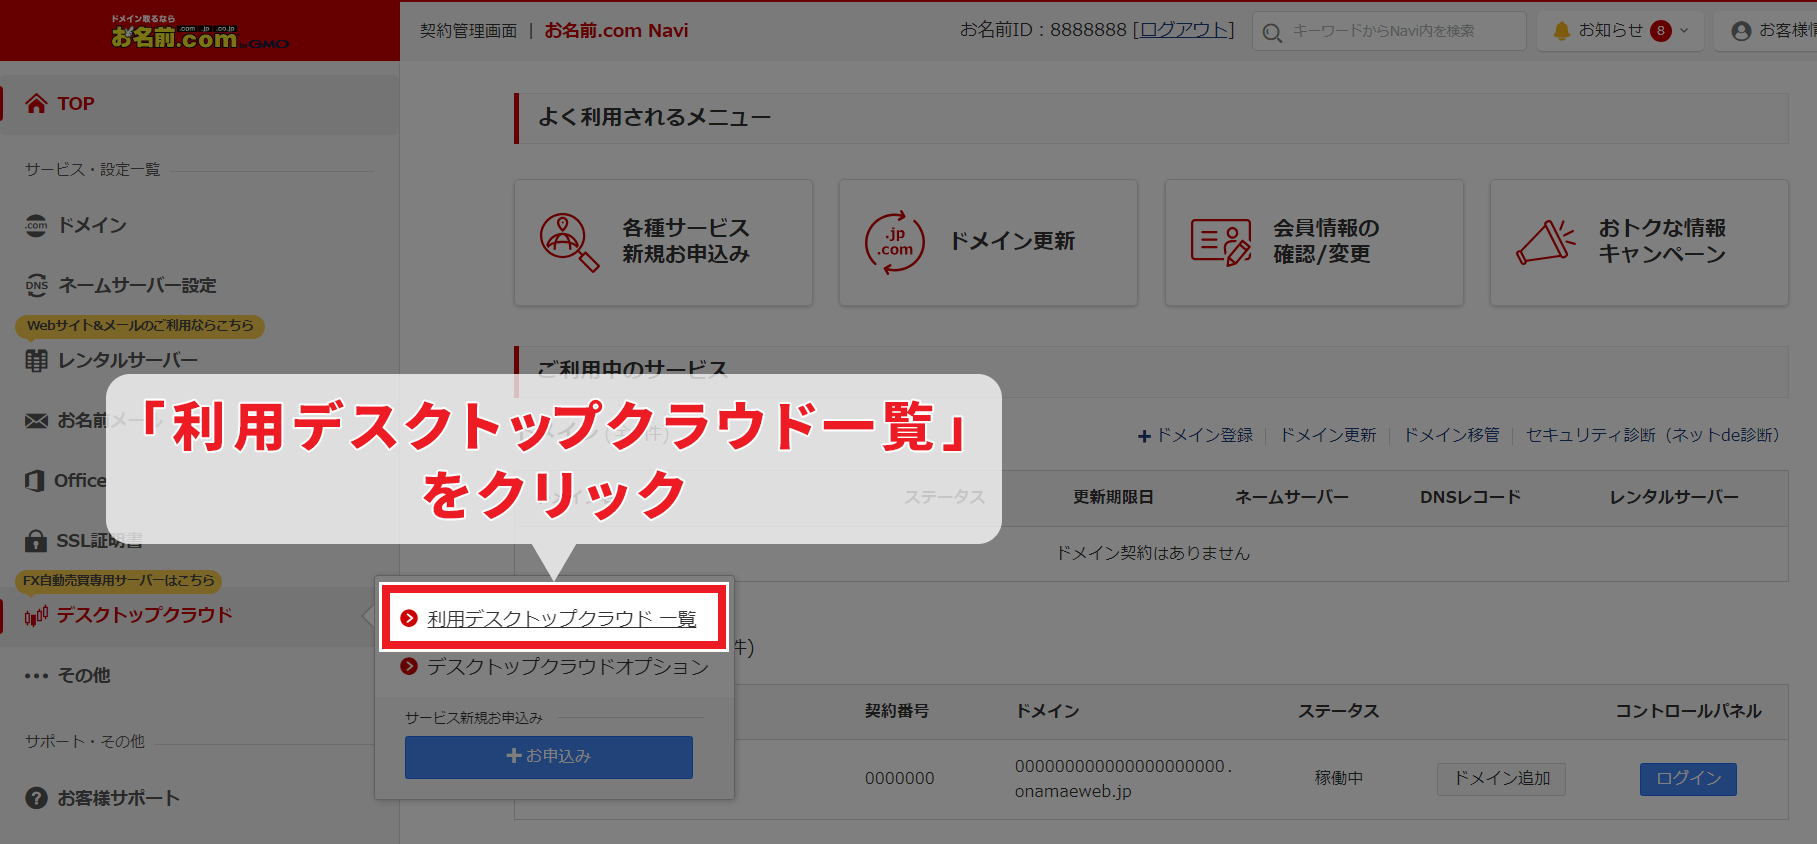Click the blue お申込み button
1817x844 pixels.
coord(549,757)
